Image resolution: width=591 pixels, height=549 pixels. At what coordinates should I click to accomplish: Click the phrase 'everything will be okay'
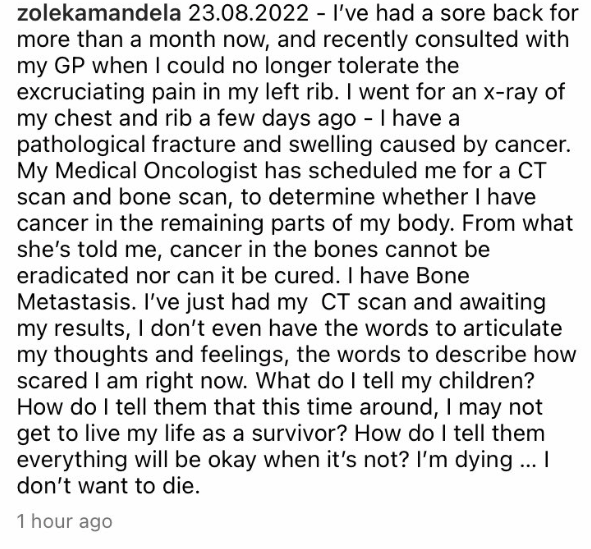coord(136,460)
